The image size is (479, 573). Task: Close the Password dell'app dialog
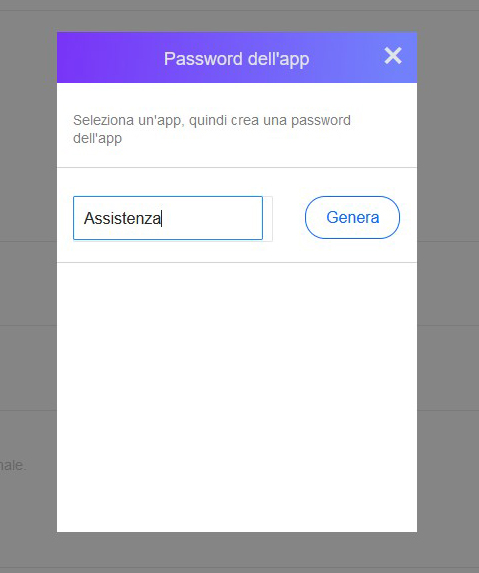(393, 56)
